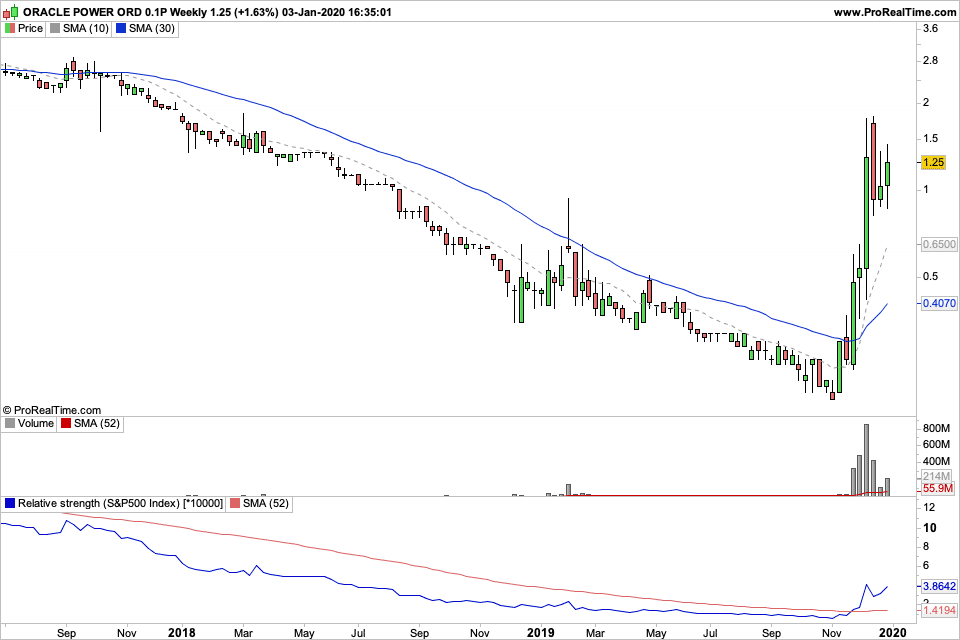Click the 3.6 price axis label
Viewport: 960px width, 640px height.
[x=931, y=28]
